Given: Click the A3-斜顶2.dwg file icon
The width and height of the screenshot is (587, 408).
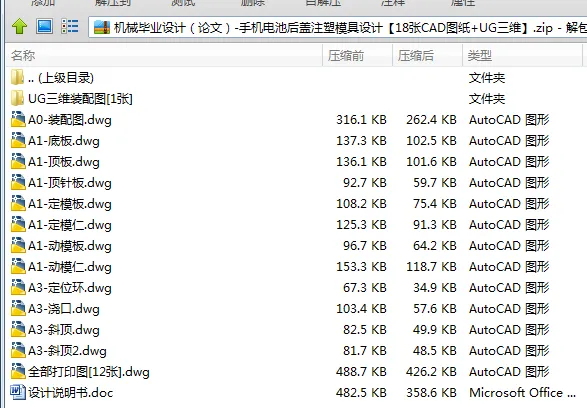Looking at the screenshot, I should (x=18, y=350).
